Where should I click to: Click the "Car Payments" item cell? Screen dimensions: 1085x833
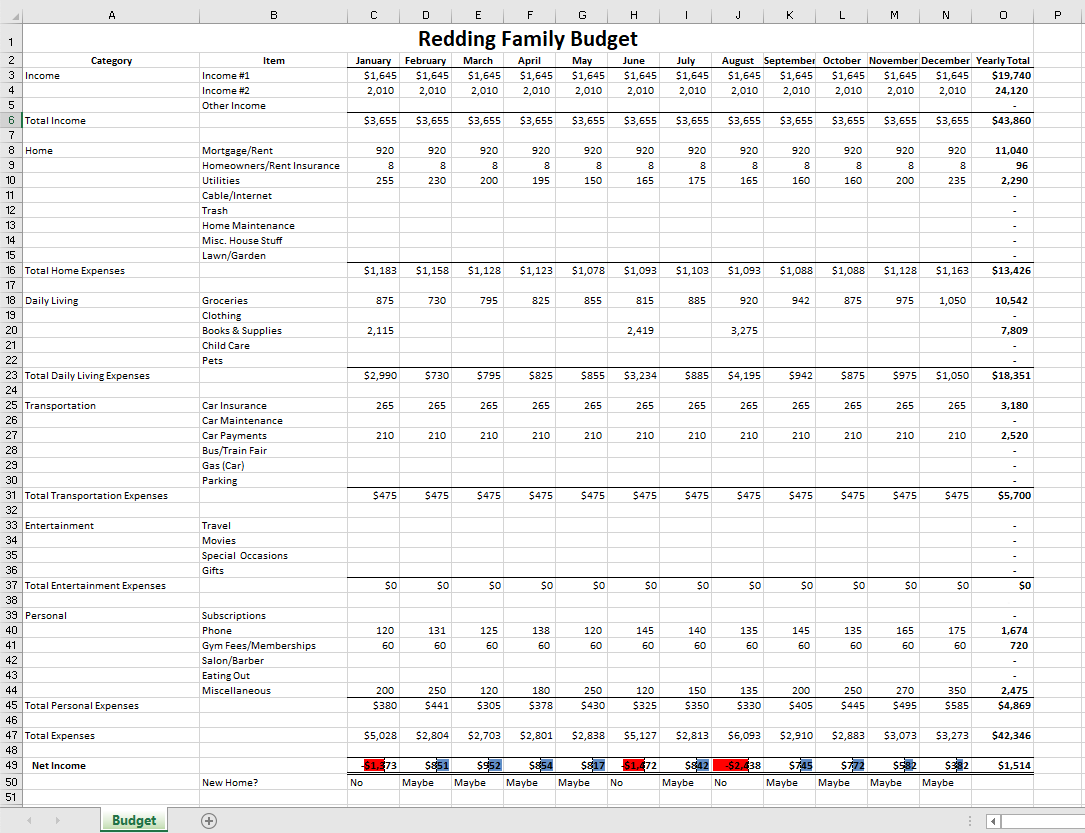tap(273, 436)
